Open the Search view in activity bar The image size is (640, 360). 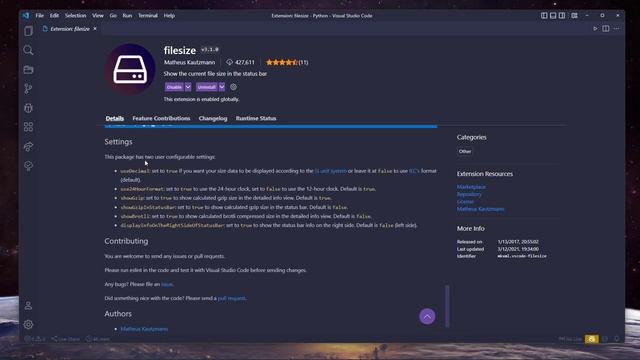tap(28, 50)
